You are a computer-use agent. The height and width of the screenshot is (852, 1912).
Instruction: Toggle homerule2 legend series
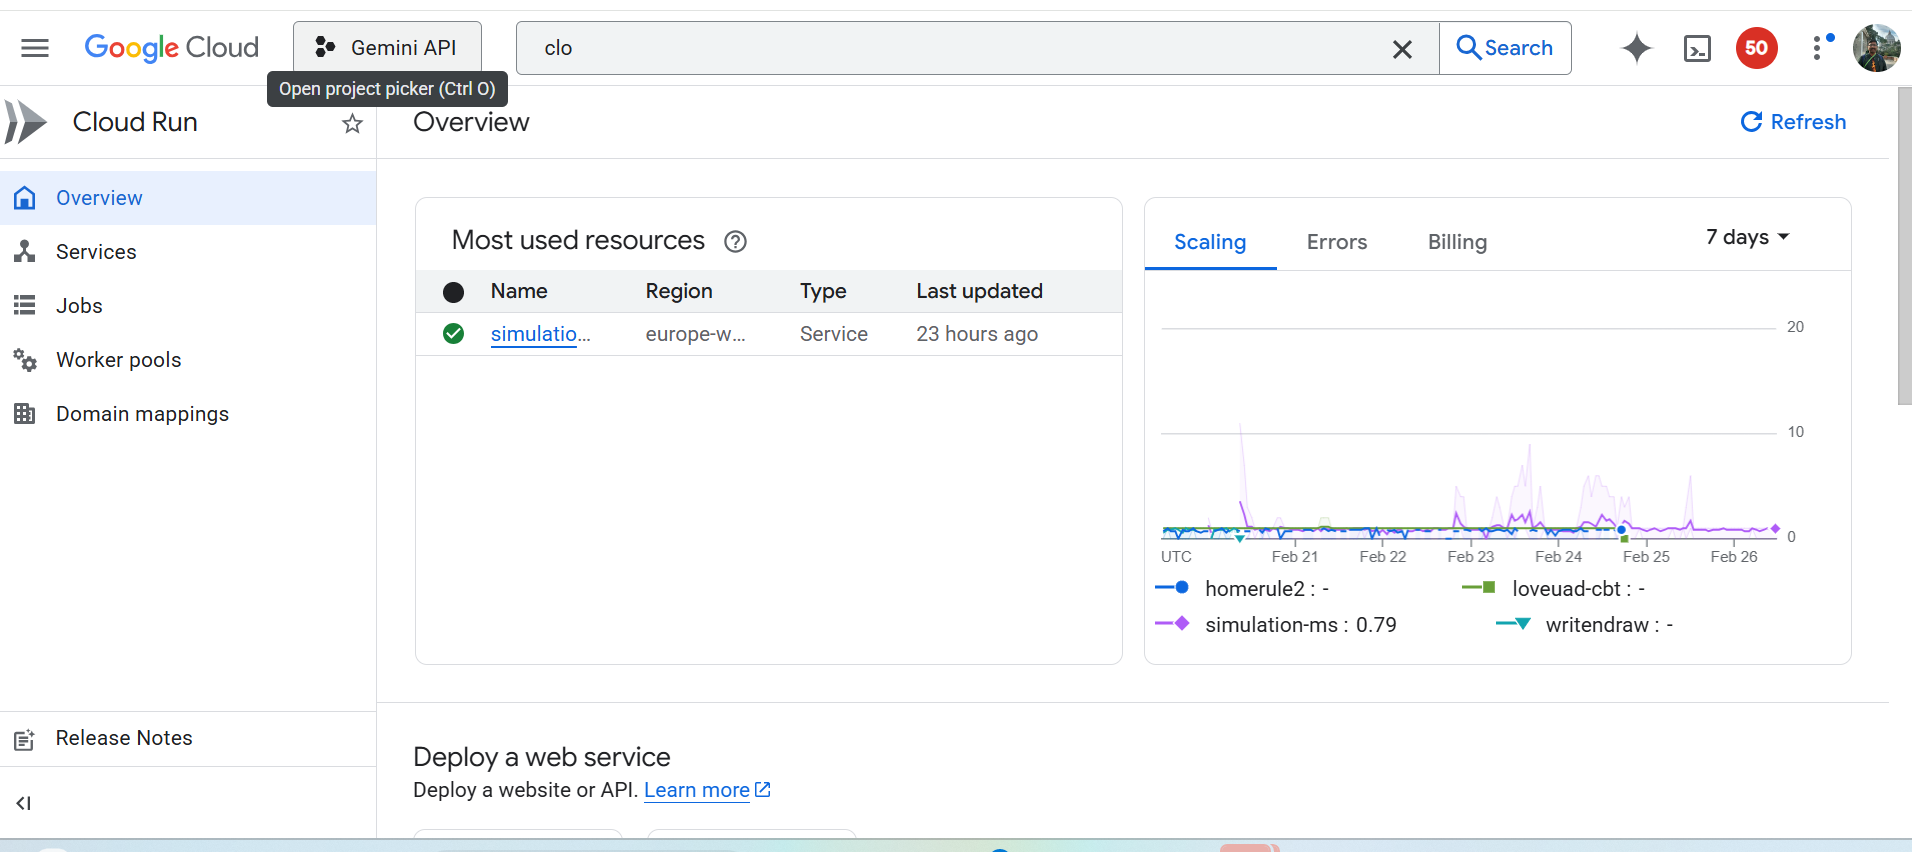(1243, 589)
